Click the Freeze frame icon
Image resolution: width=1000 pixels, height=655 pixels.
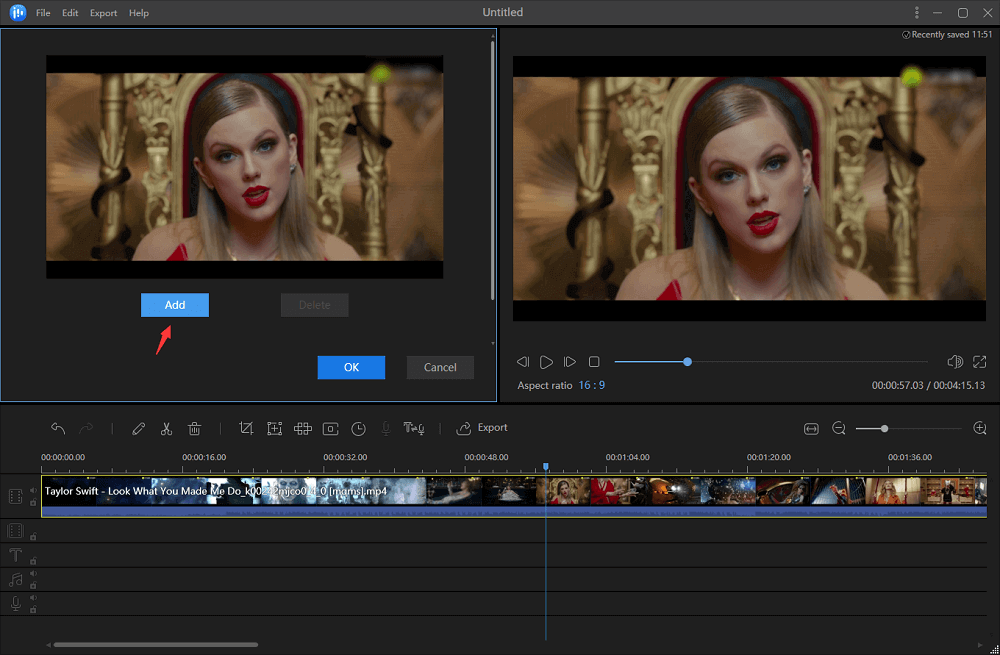pyautogui.click(x=330, y=429)
